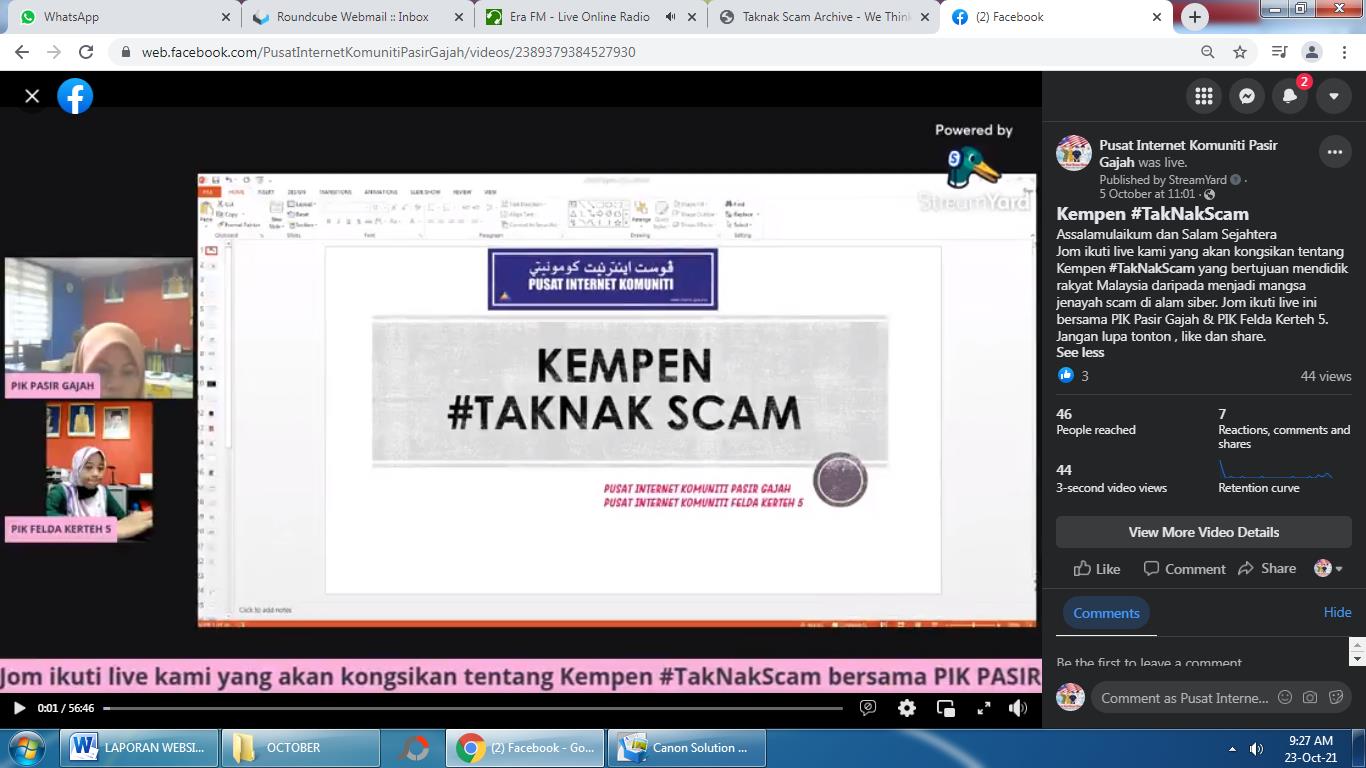Play the live video
The height and width of the screenshot is (768, 1366).
(x=19, y=708)
